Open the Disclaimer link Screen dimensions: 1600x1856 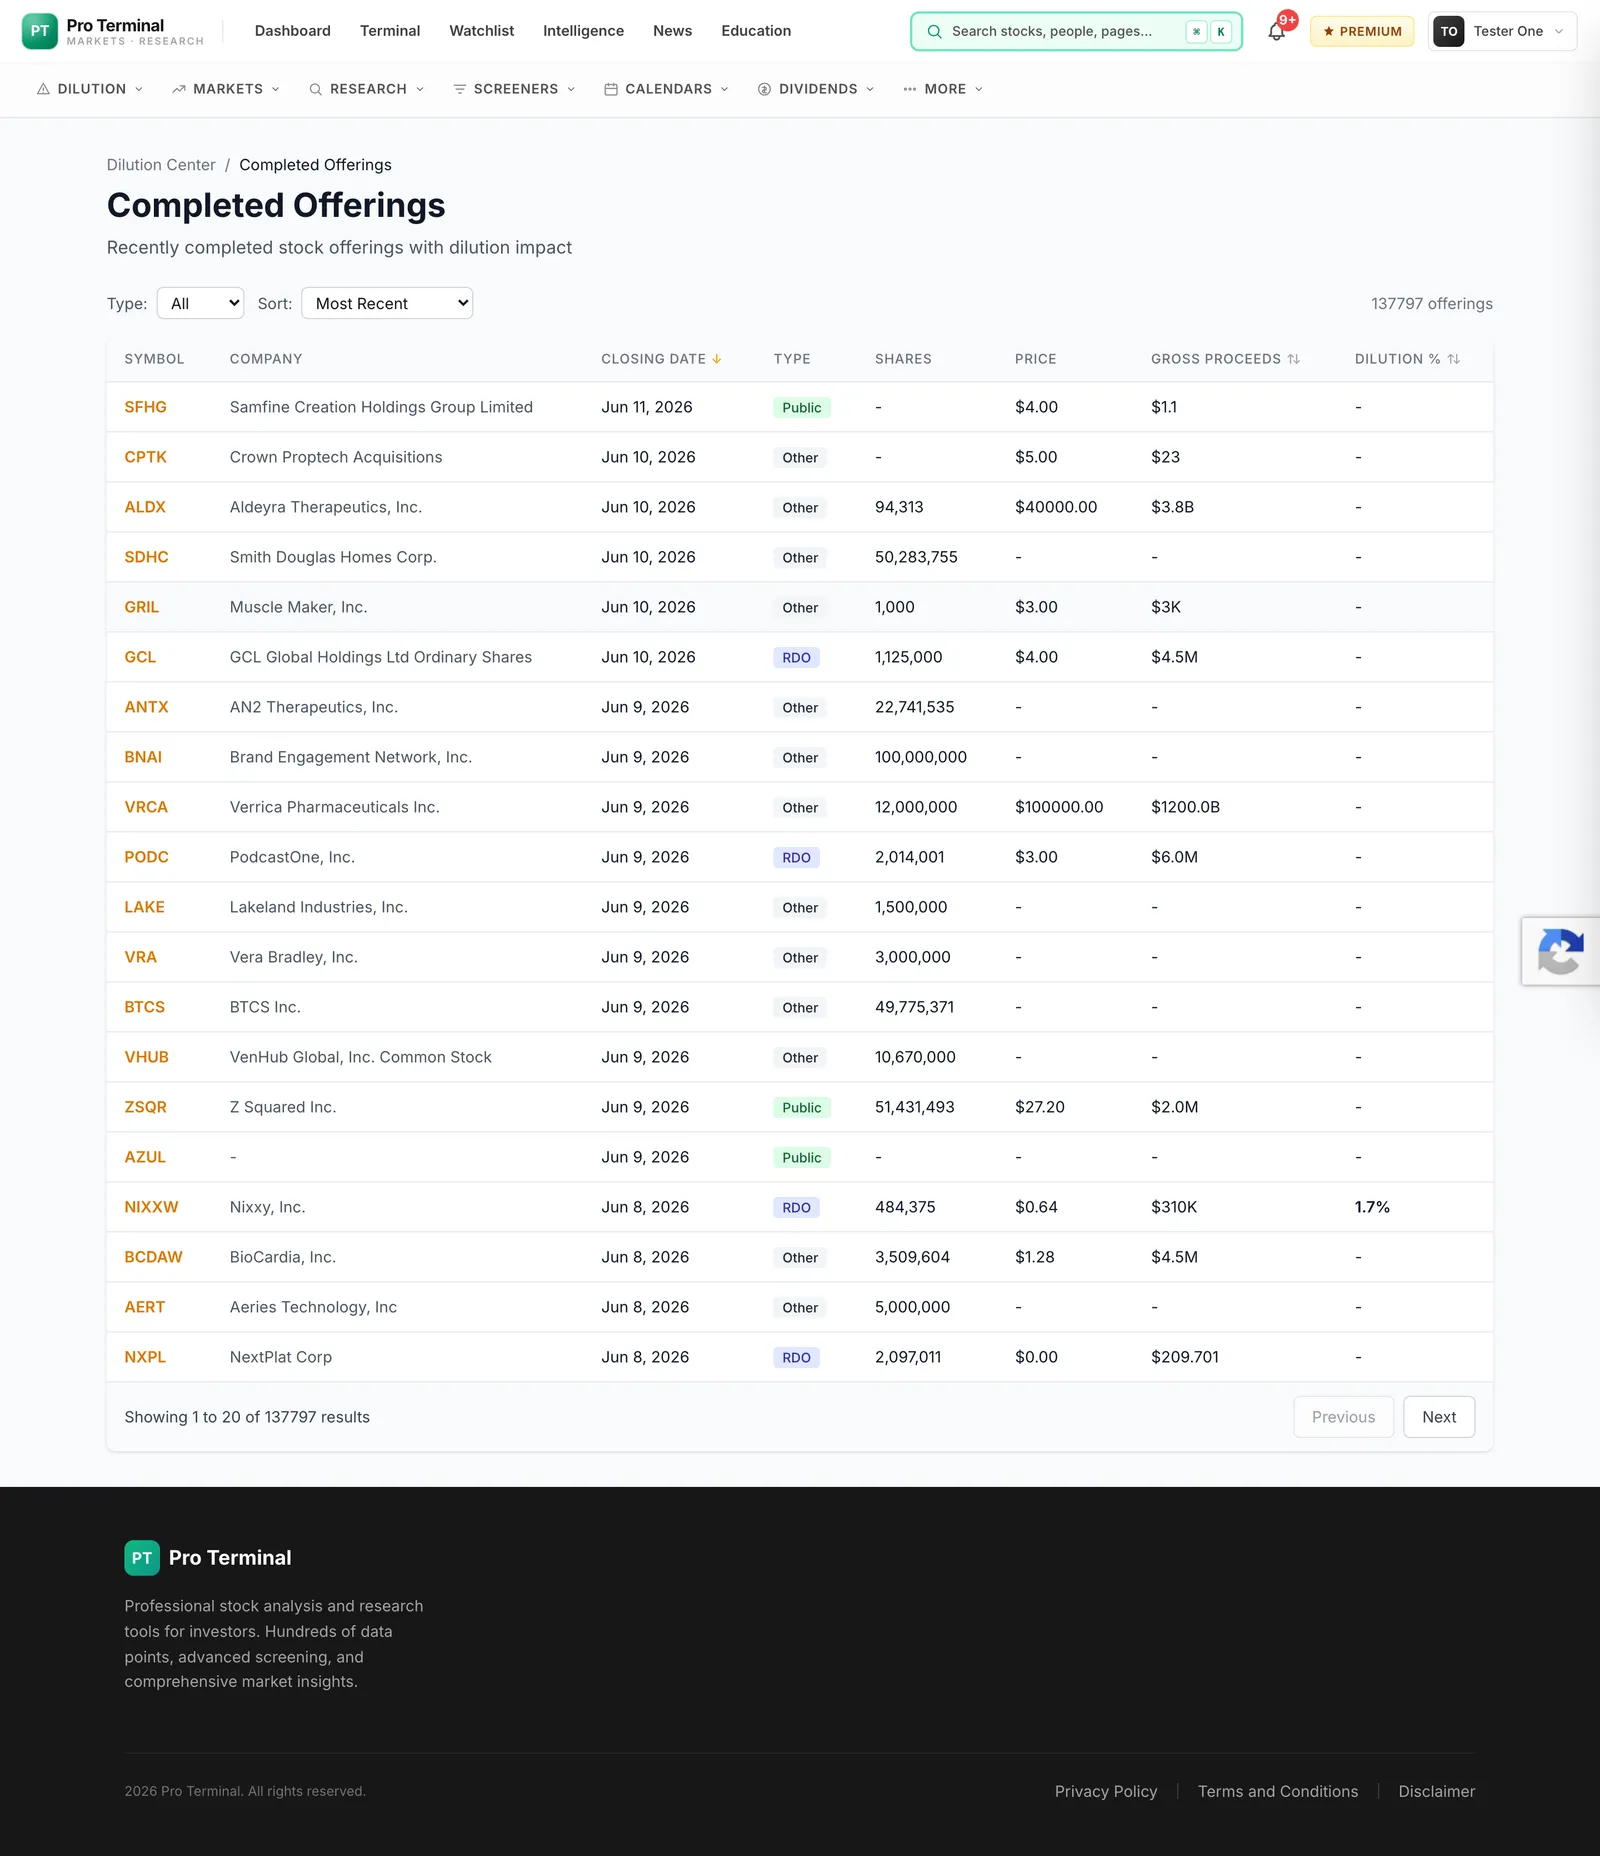click(1437, 1792)
